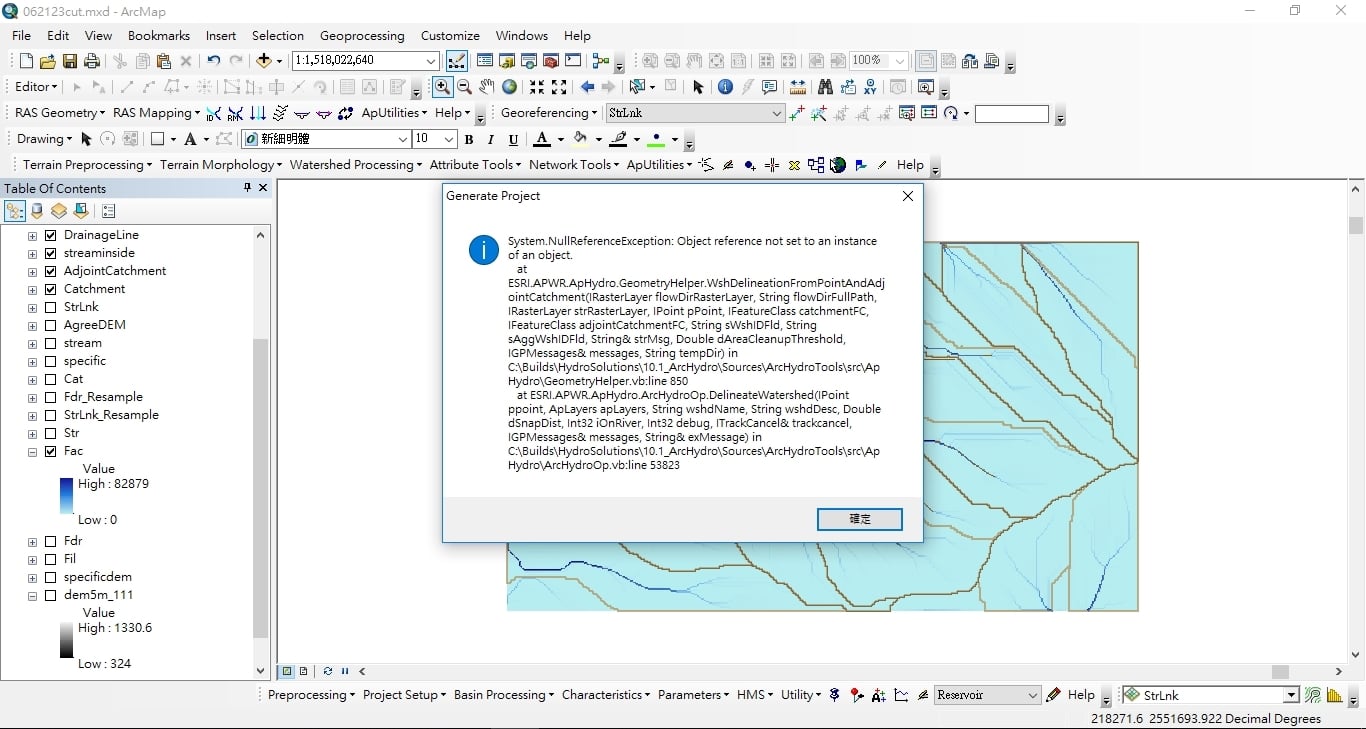Switch to List By Selection view

click(x=81, y=211)
